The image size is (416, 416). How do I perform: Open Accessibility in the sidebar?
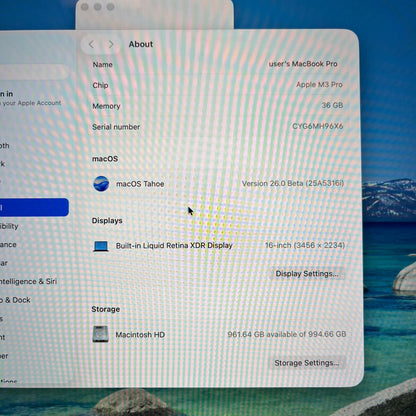(9, 226)
